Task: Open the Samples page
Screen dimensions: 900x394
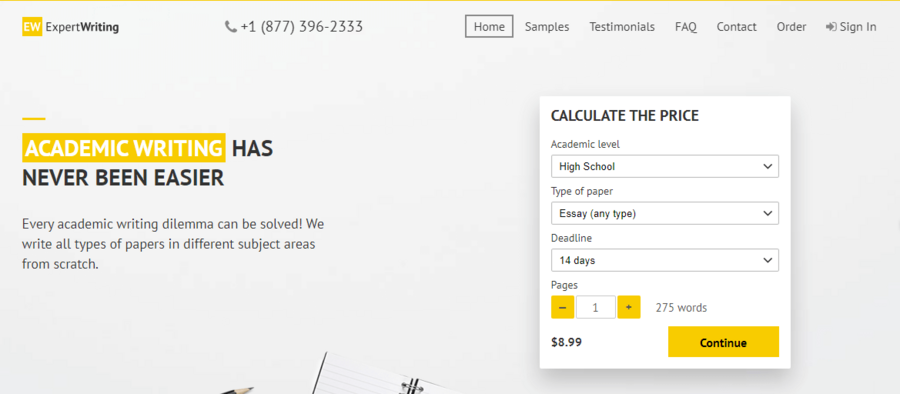Action: tap(547, 26)
